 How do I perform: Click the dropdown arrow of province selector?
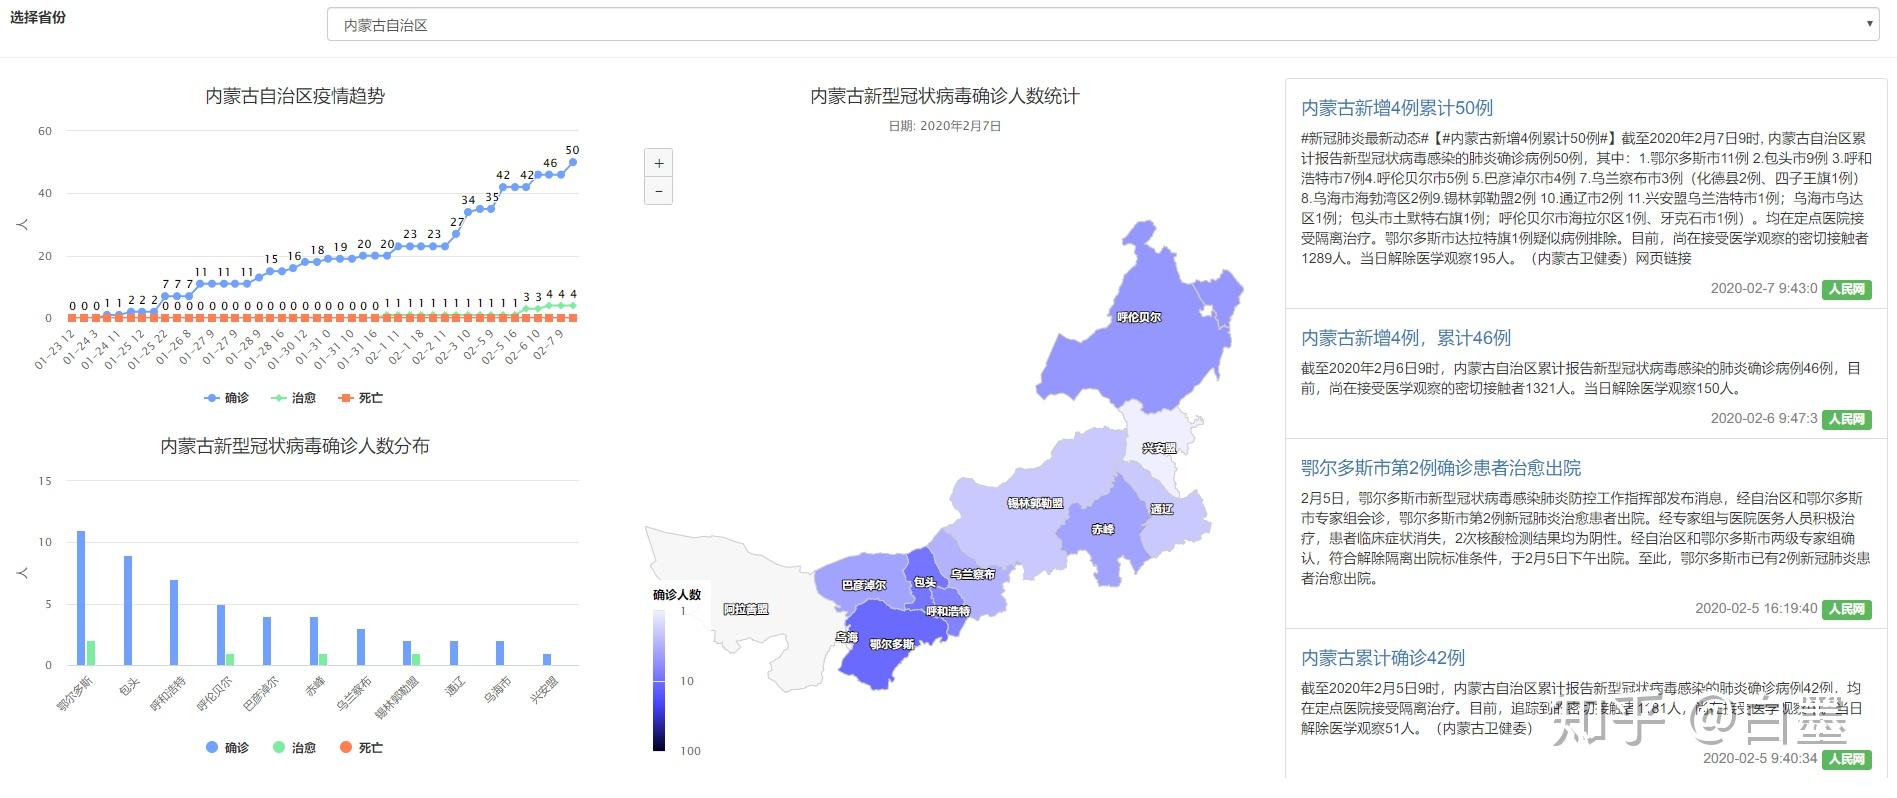click(1869, 25)
